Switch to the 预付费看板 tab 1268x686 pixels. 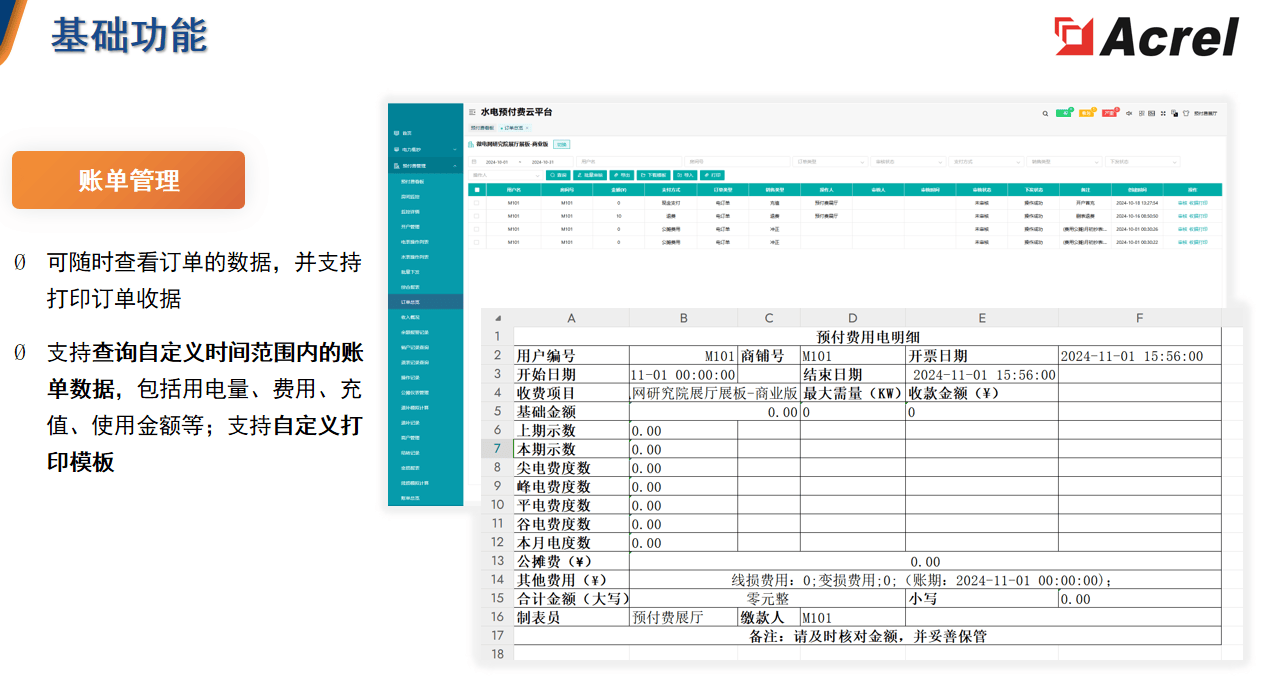[x=483, y=128]
